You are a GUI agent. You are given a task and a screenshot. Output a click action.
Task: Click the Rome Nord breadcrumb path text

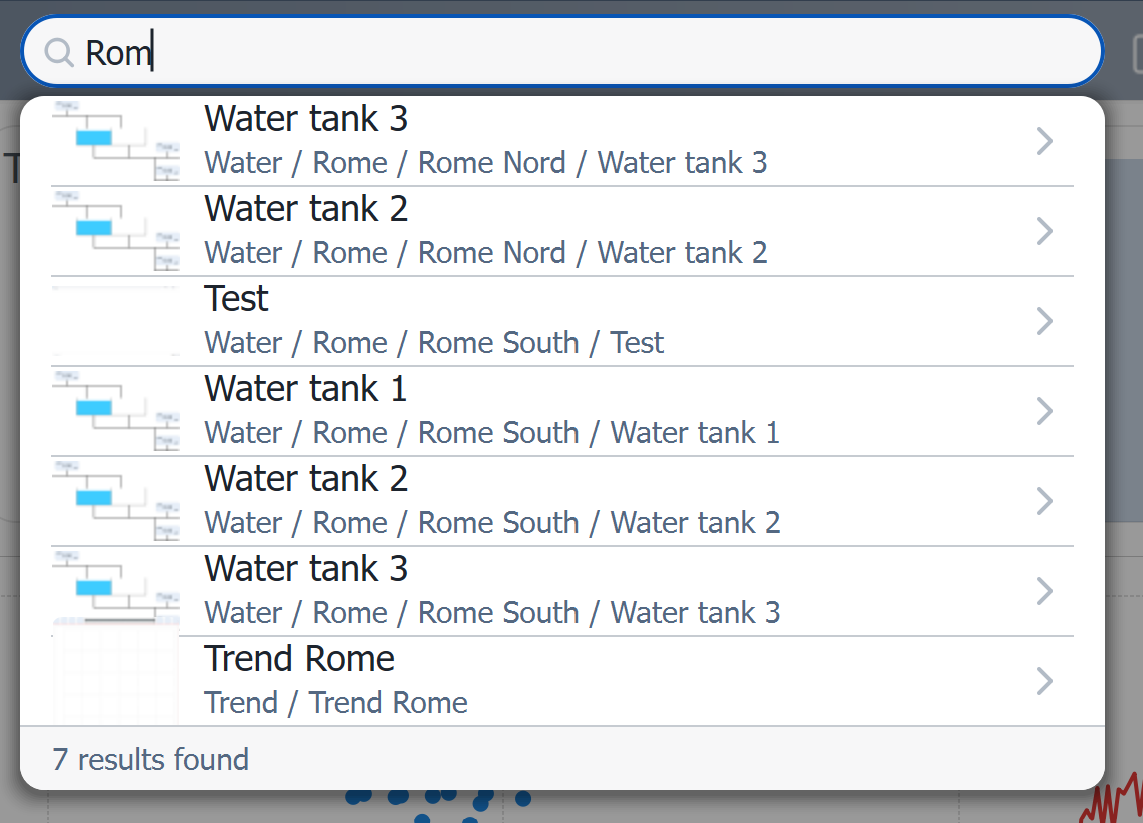pos(492,162)
